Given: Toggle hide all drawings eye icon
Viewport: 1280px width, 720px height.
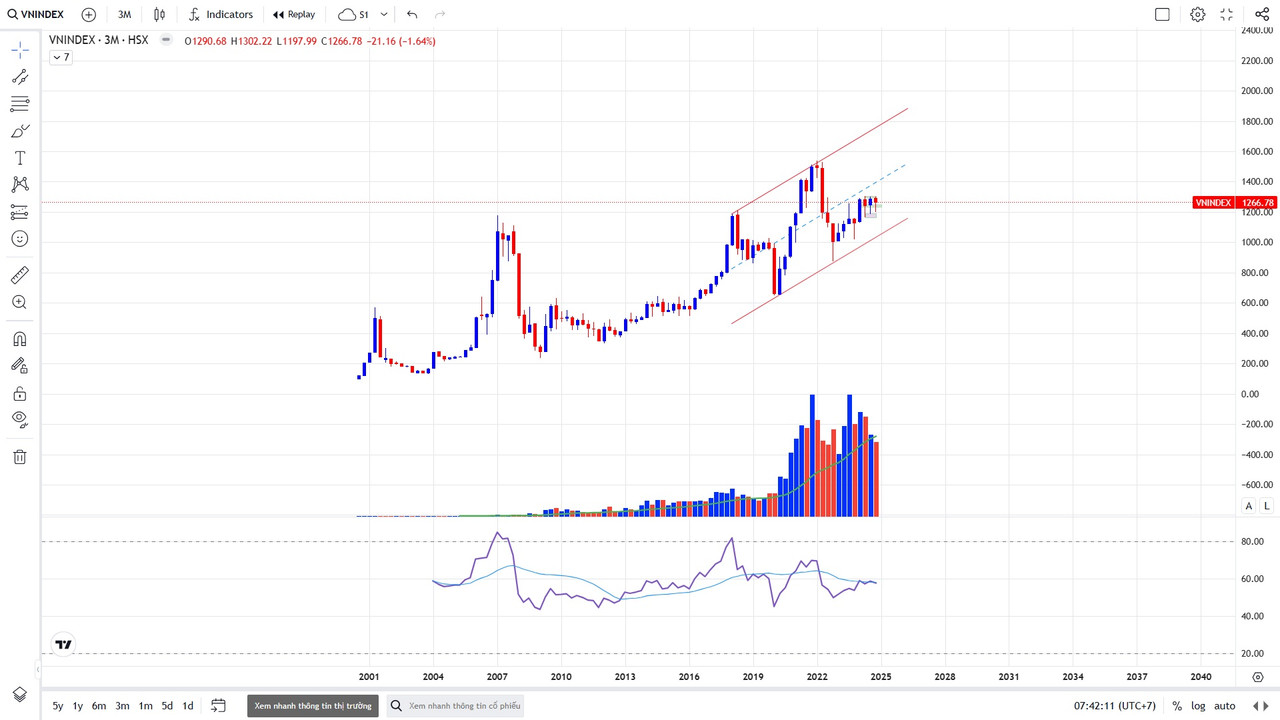Looking at the screenshot, I should pos(20,420).
